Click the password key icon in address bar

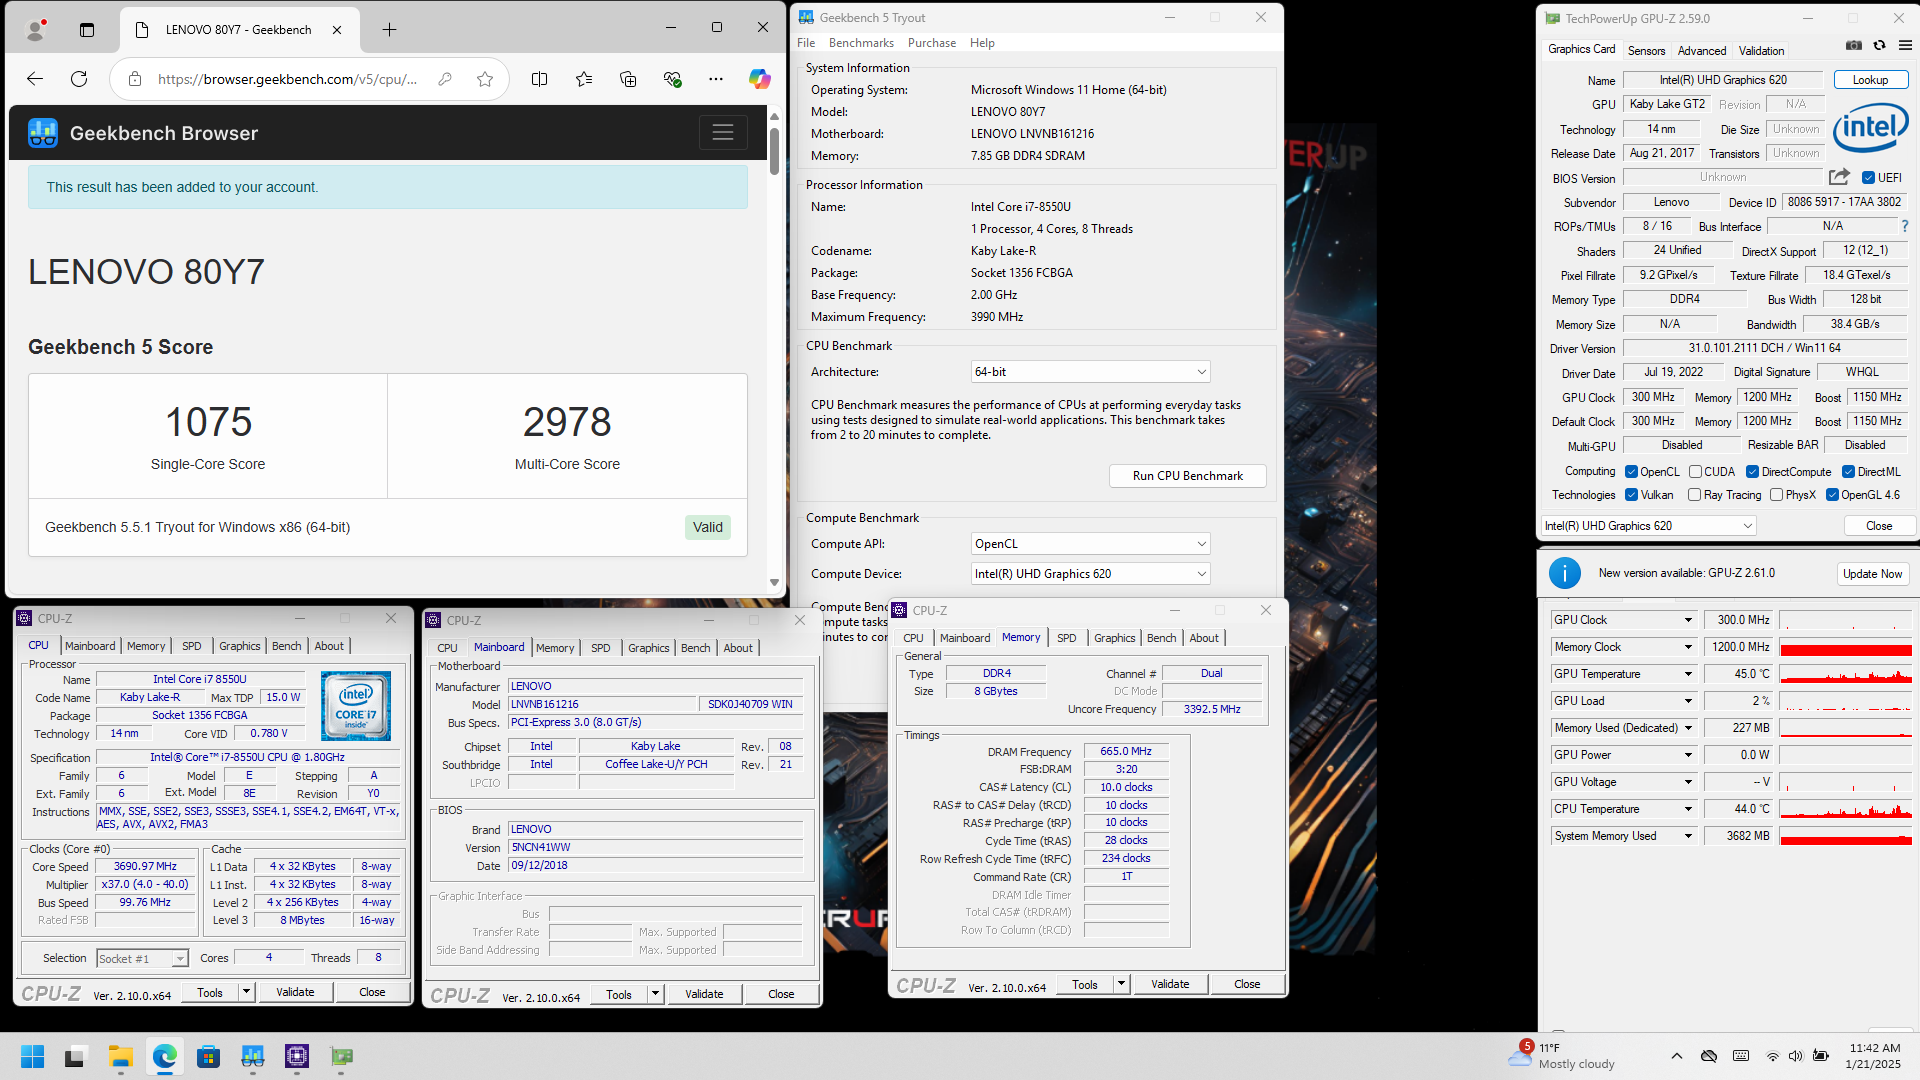[445, 79]
